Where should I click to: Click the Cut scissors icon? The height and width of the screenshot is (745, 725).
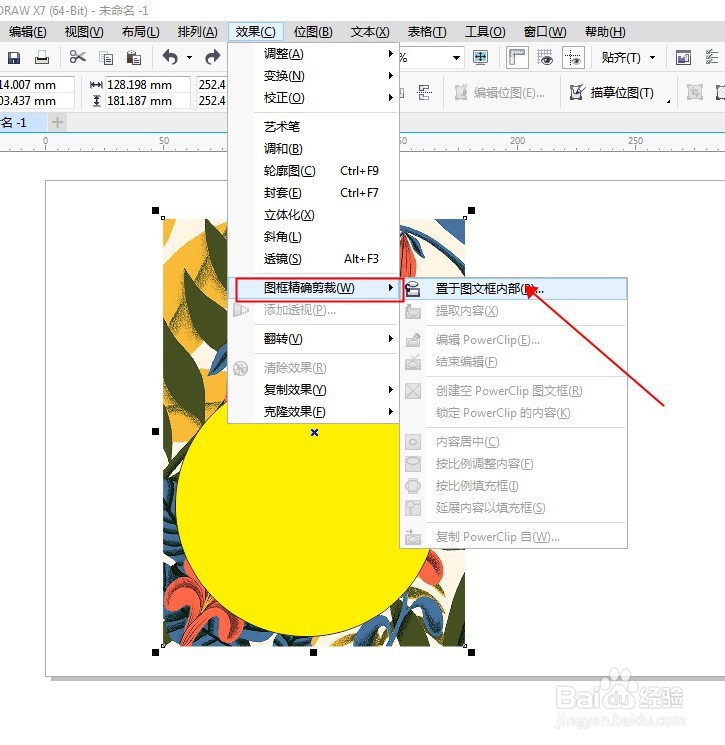click(77, 57)
